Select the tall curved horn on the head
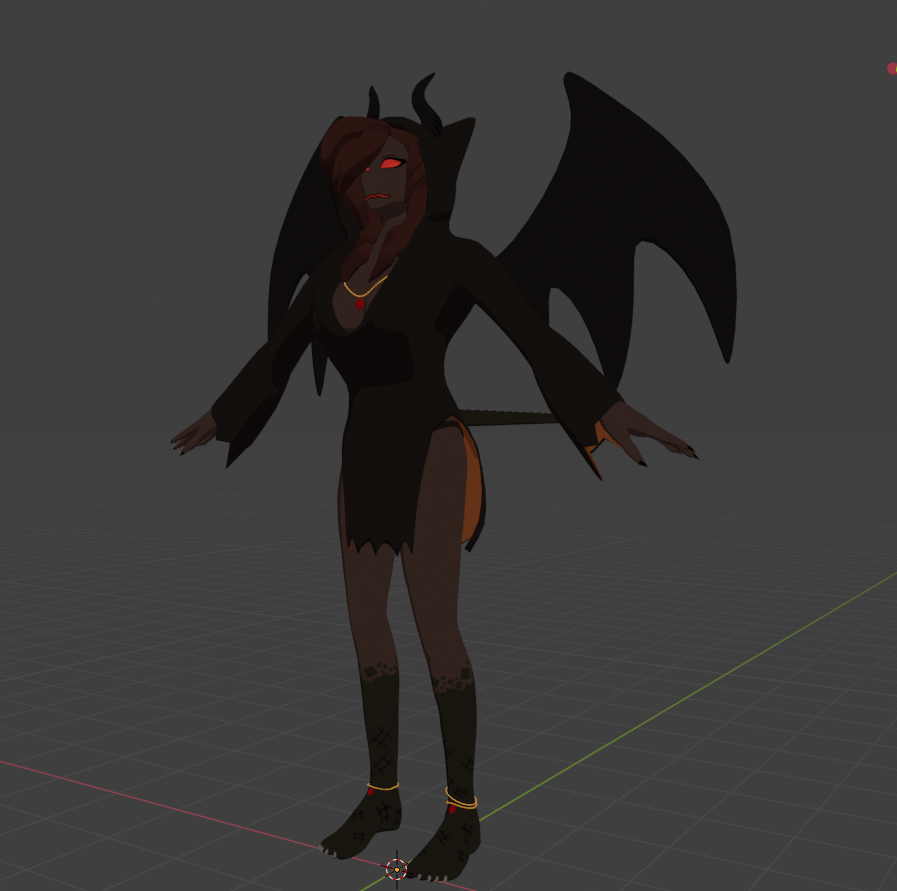The height and width of the screenshot is (891, 897). coord(427,105)
